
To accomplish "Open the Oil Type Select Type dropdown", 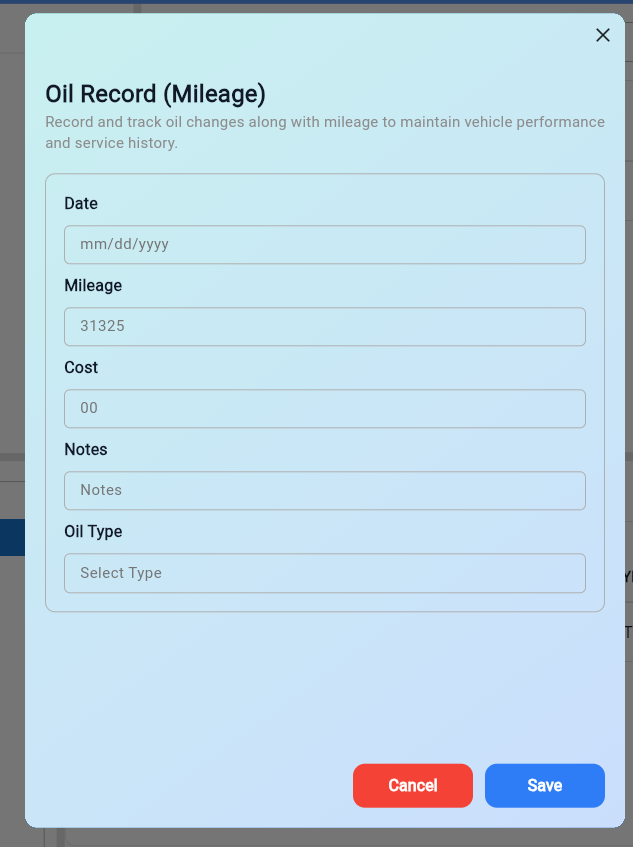I will click(x=324, y=573).
